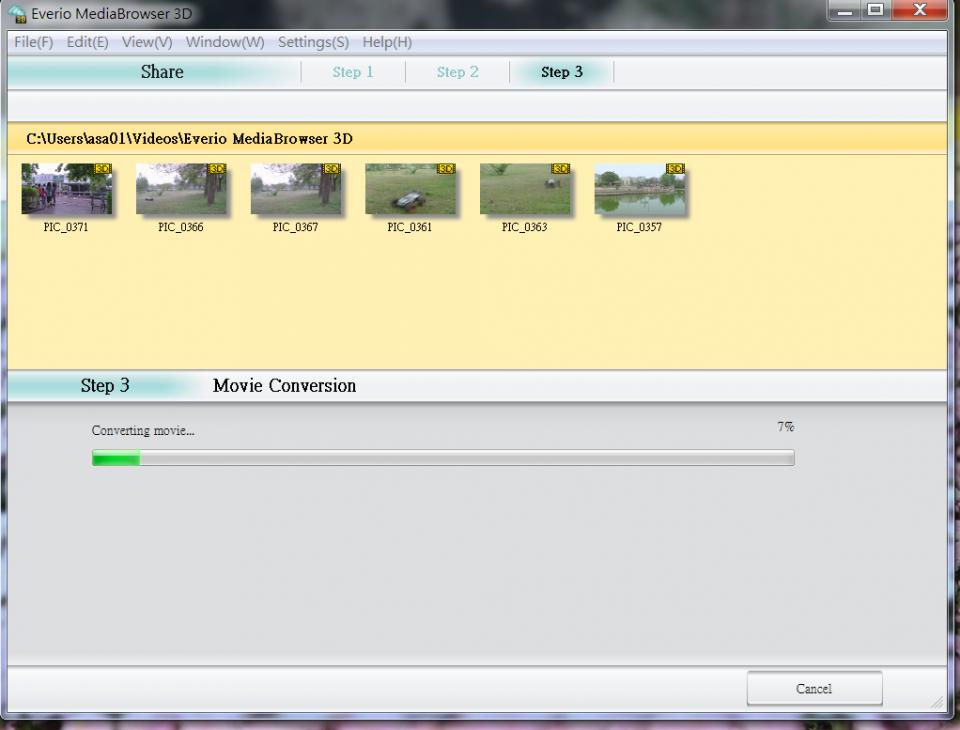Screen dimensions: 960x730
Task: Go to the Step 2 tab
Action: (457, 72)
